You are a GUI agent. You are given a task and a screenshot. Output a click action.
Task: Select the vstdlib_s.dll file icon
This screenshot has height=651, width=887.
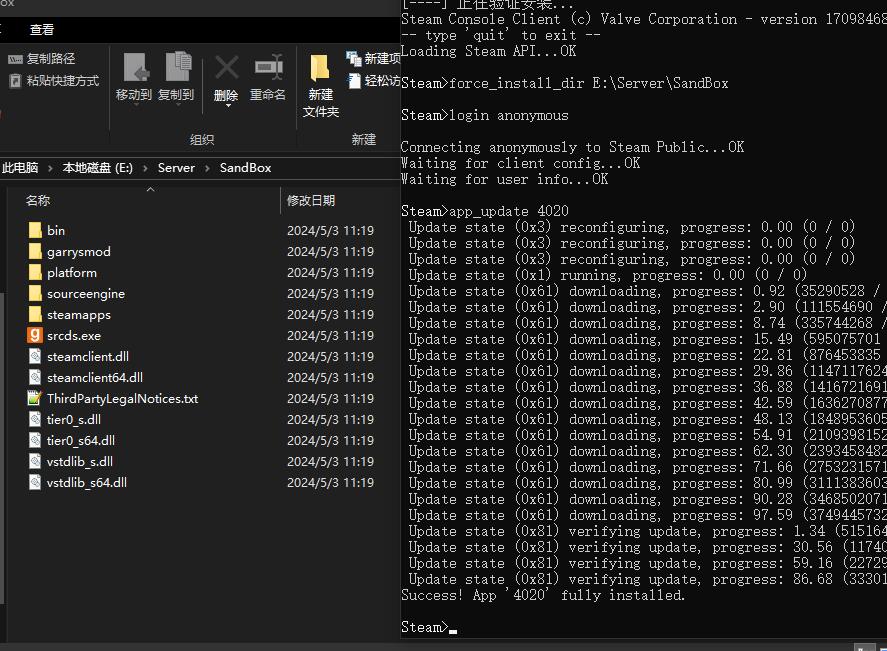tap(35, 461)
